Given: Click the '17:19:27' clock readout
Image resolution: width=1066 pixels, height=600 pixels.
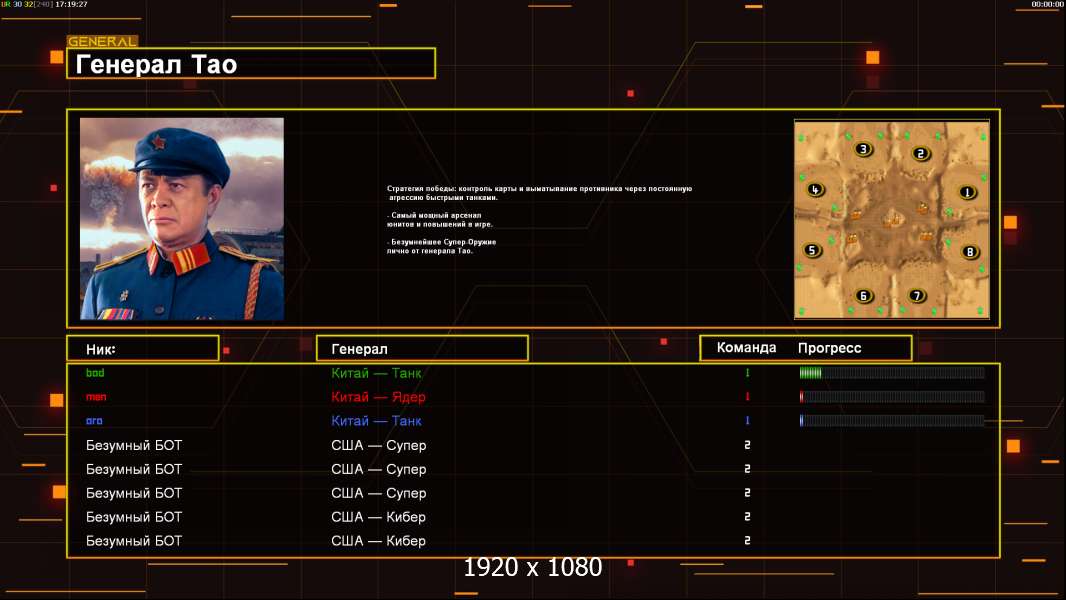Looking at the screenshot, I should tap(71, 4).
